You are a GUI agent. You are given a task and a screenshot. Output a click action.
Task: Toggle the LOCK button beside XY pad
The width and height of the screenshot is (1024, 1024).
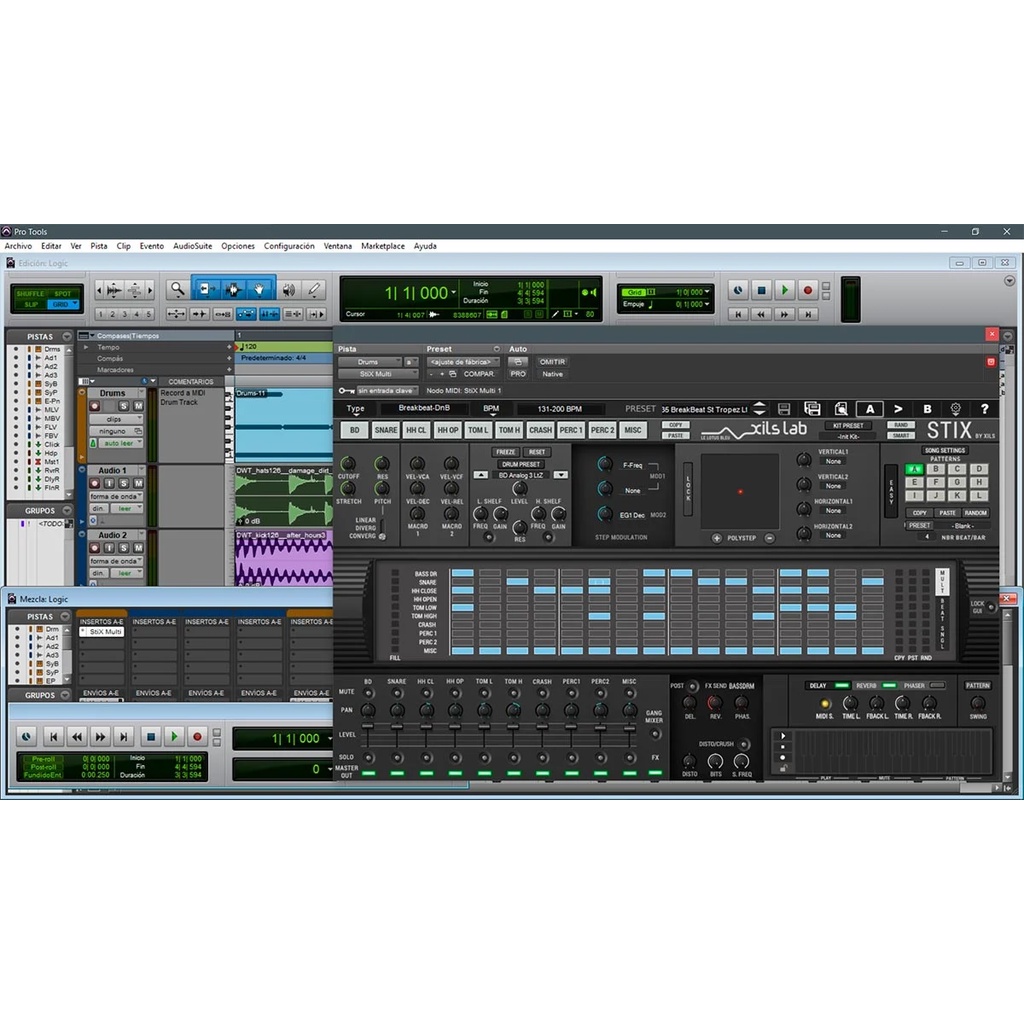688,489
